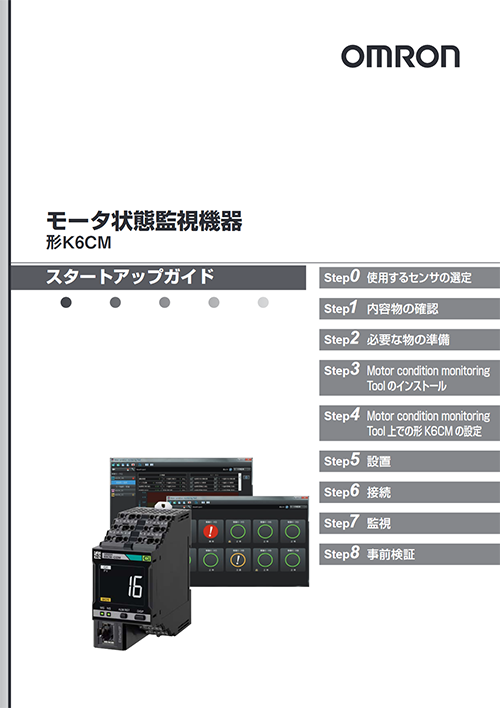Click the Ethernet port on the K6CM device
Image resolution: width=500 pixels, height=708 pixels.
(x=108, y=633)
